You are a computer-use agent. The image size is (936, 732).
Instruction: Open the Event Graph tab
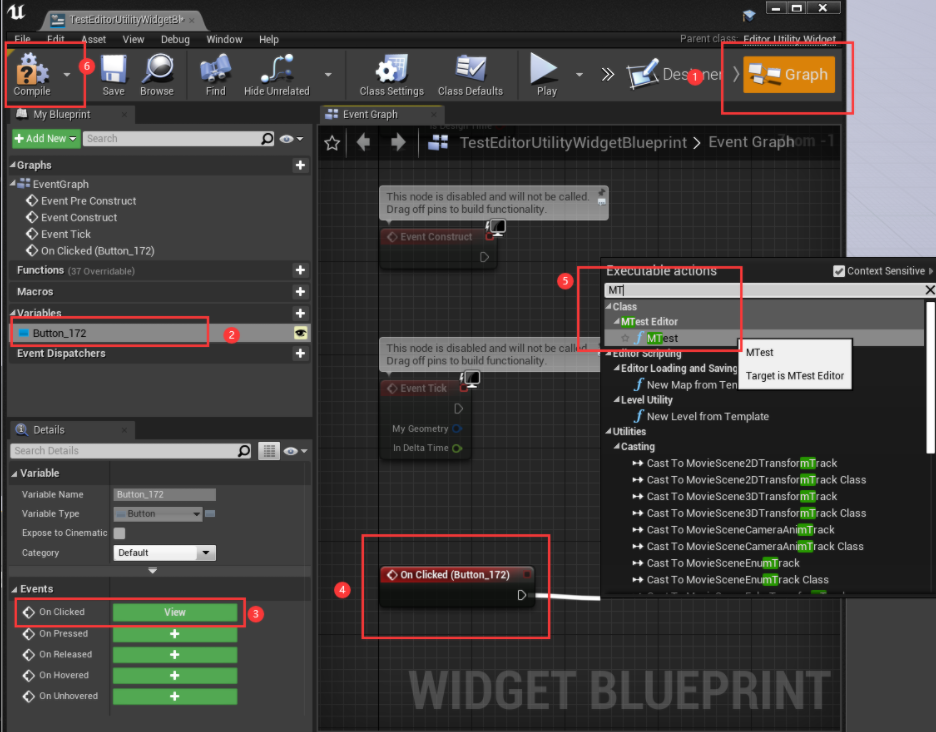click(370, 114)
